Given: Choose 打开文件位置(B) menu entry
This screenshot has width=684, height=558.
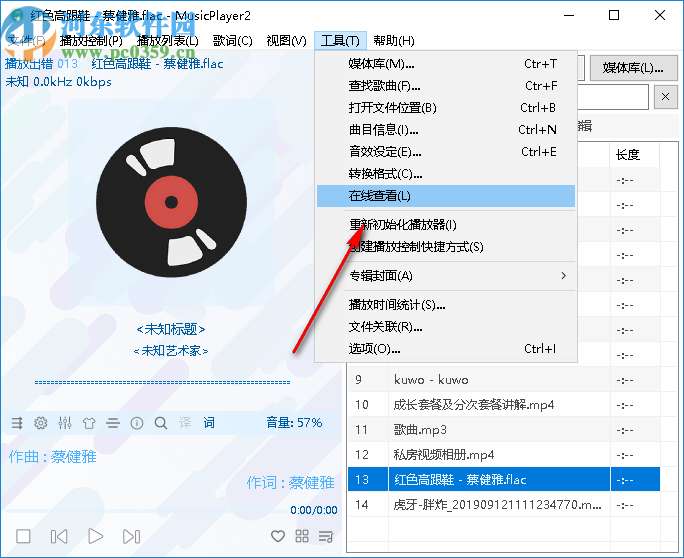Looking at the screenshot, I should point(446,107).
